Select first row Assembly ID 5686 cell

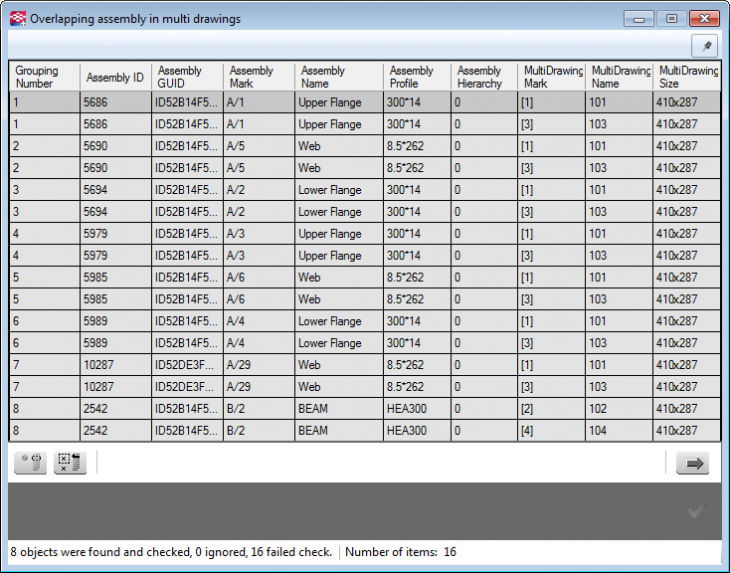click(x=116, y=102)
